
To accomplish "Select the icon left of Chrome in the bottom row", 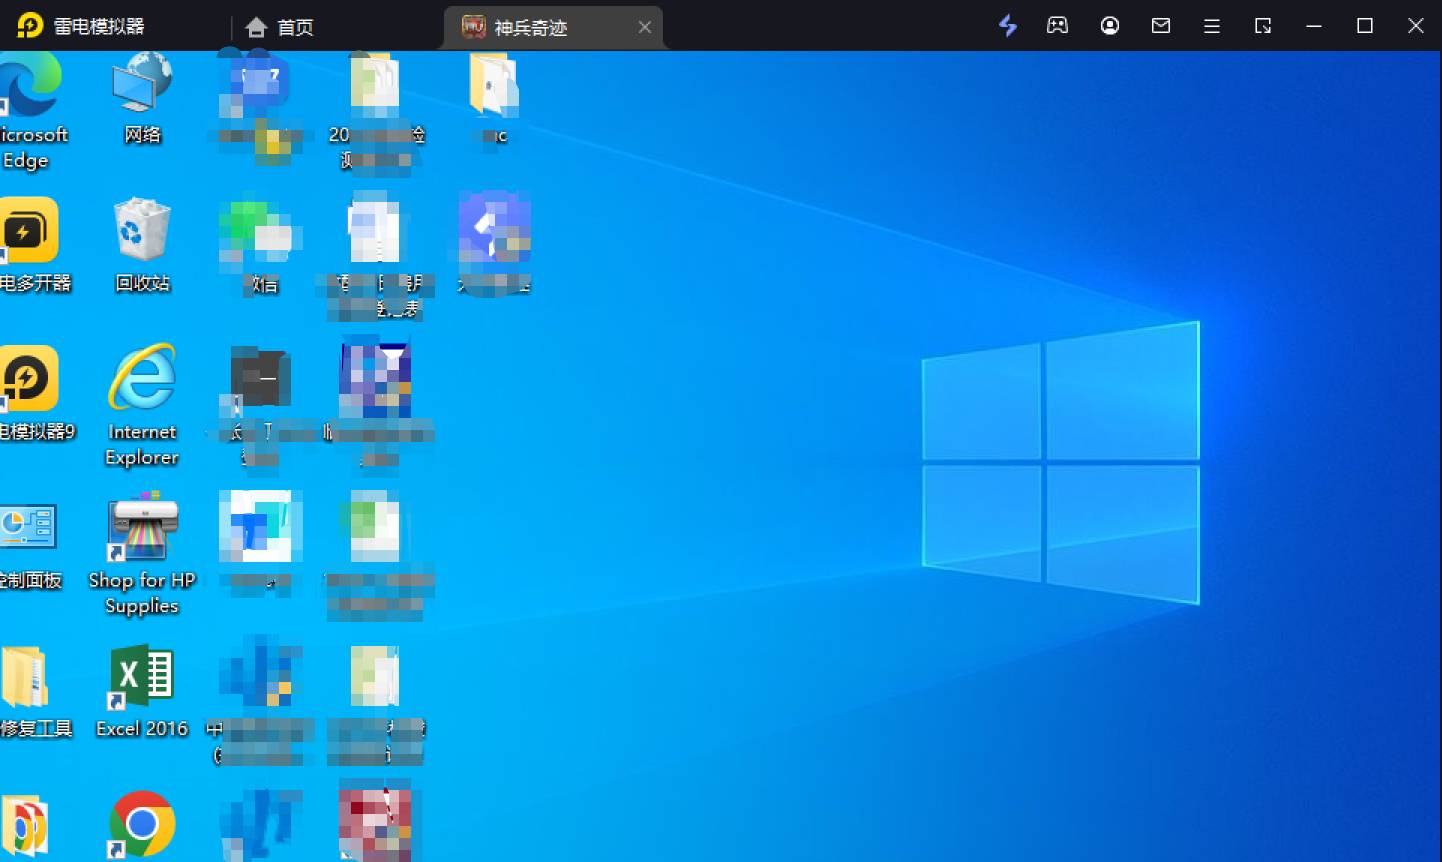I will tap(24, 826).
